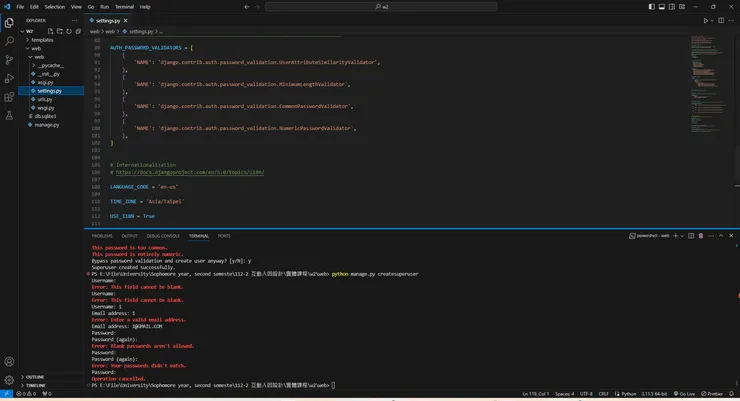
Task: Expand the TIMELINE section
Action: coord(35,385)
